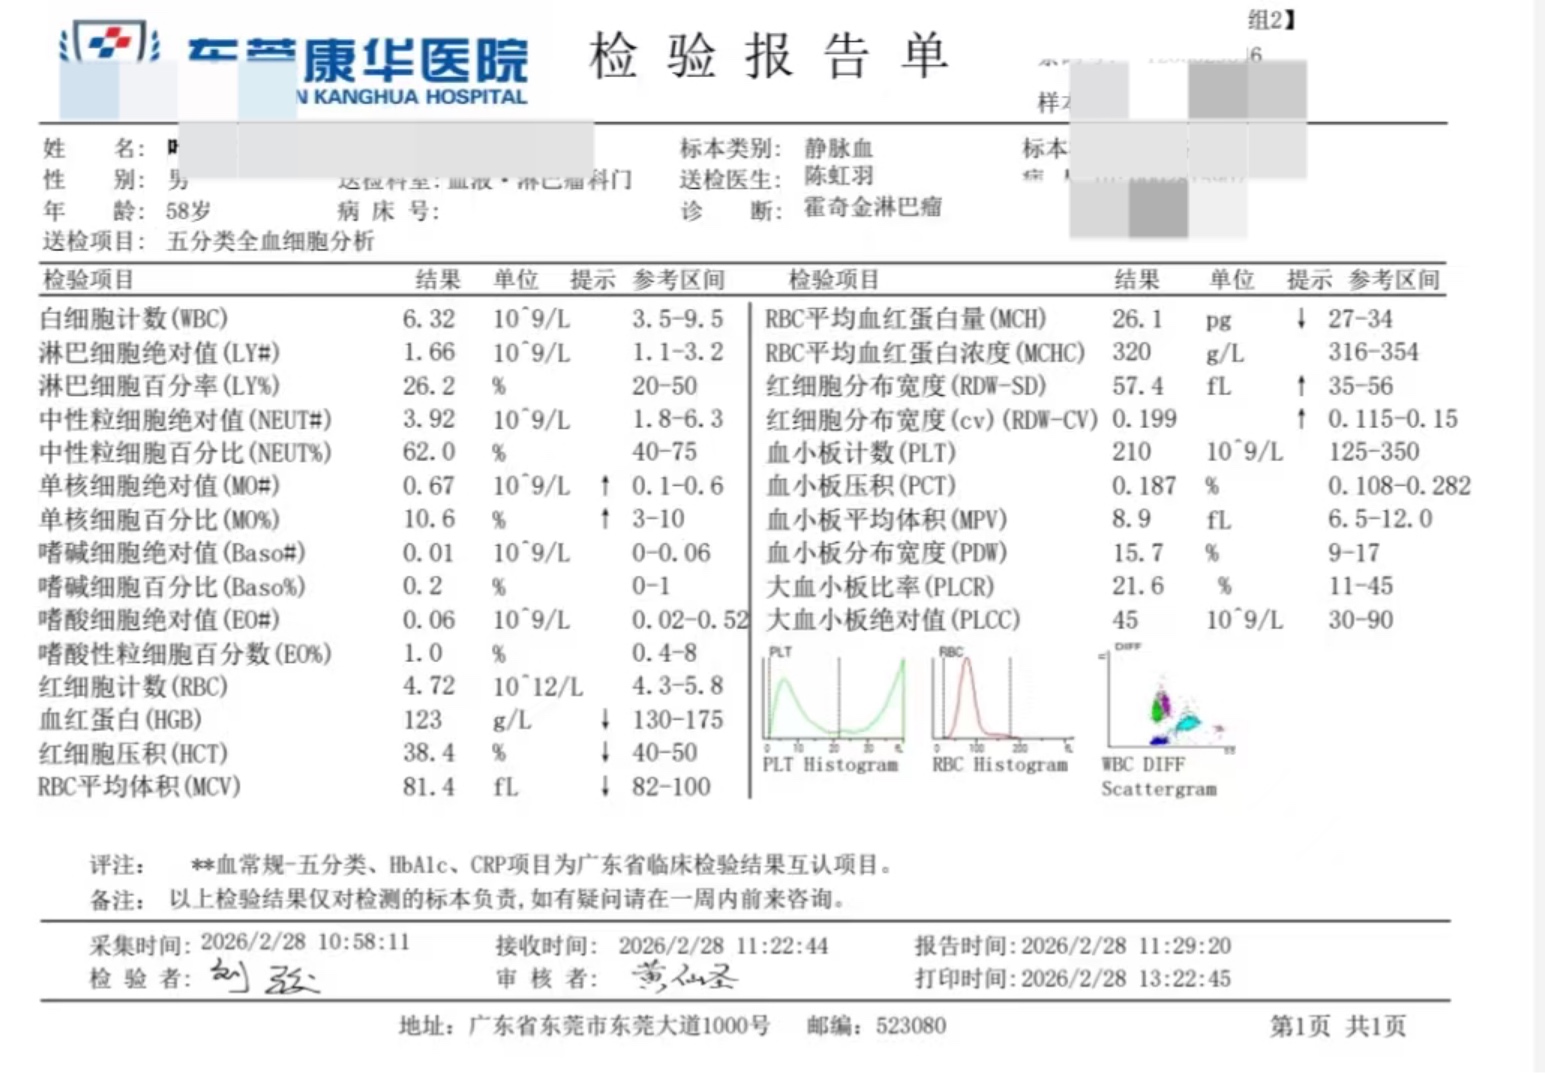
Task: Click the 检验报告单 report title
Action: coord(767,56)
